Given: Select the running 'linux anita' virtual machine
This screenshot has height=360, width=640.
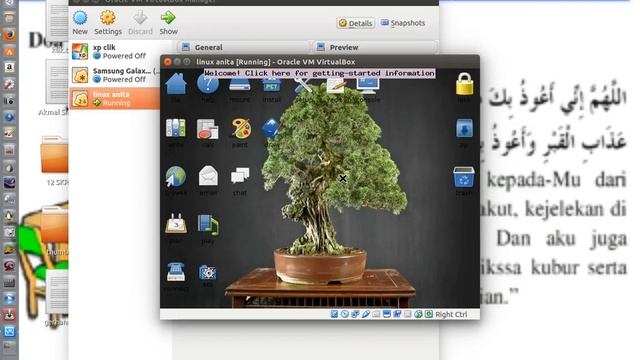Looking at the screenshot, I should coord(114,99).
